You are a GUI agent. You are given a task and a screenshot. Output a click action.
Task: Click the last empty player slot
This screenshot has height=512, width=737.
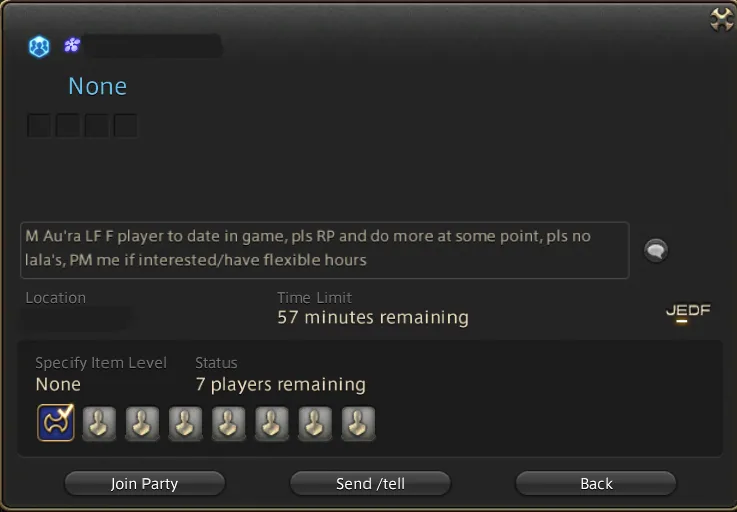click(358, 424)
